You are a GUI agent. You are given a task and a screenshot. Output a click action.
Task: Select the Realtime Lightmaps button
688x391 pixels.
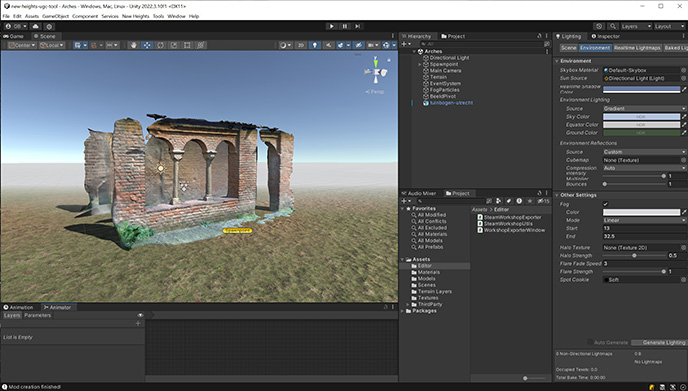637,48
